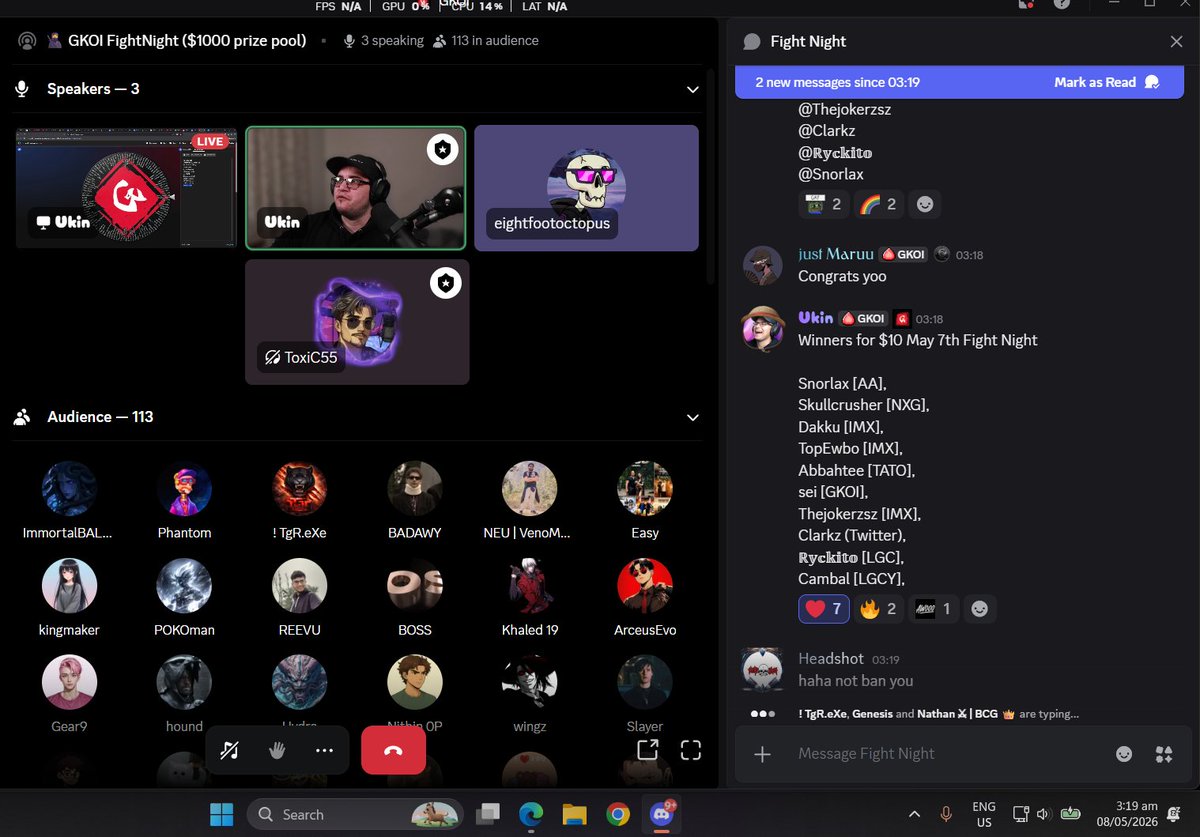Toggle the heart reaction with 7 count
Image resolution: width=1200 pixels, height=837 pixels.
(x=824, y=608)
